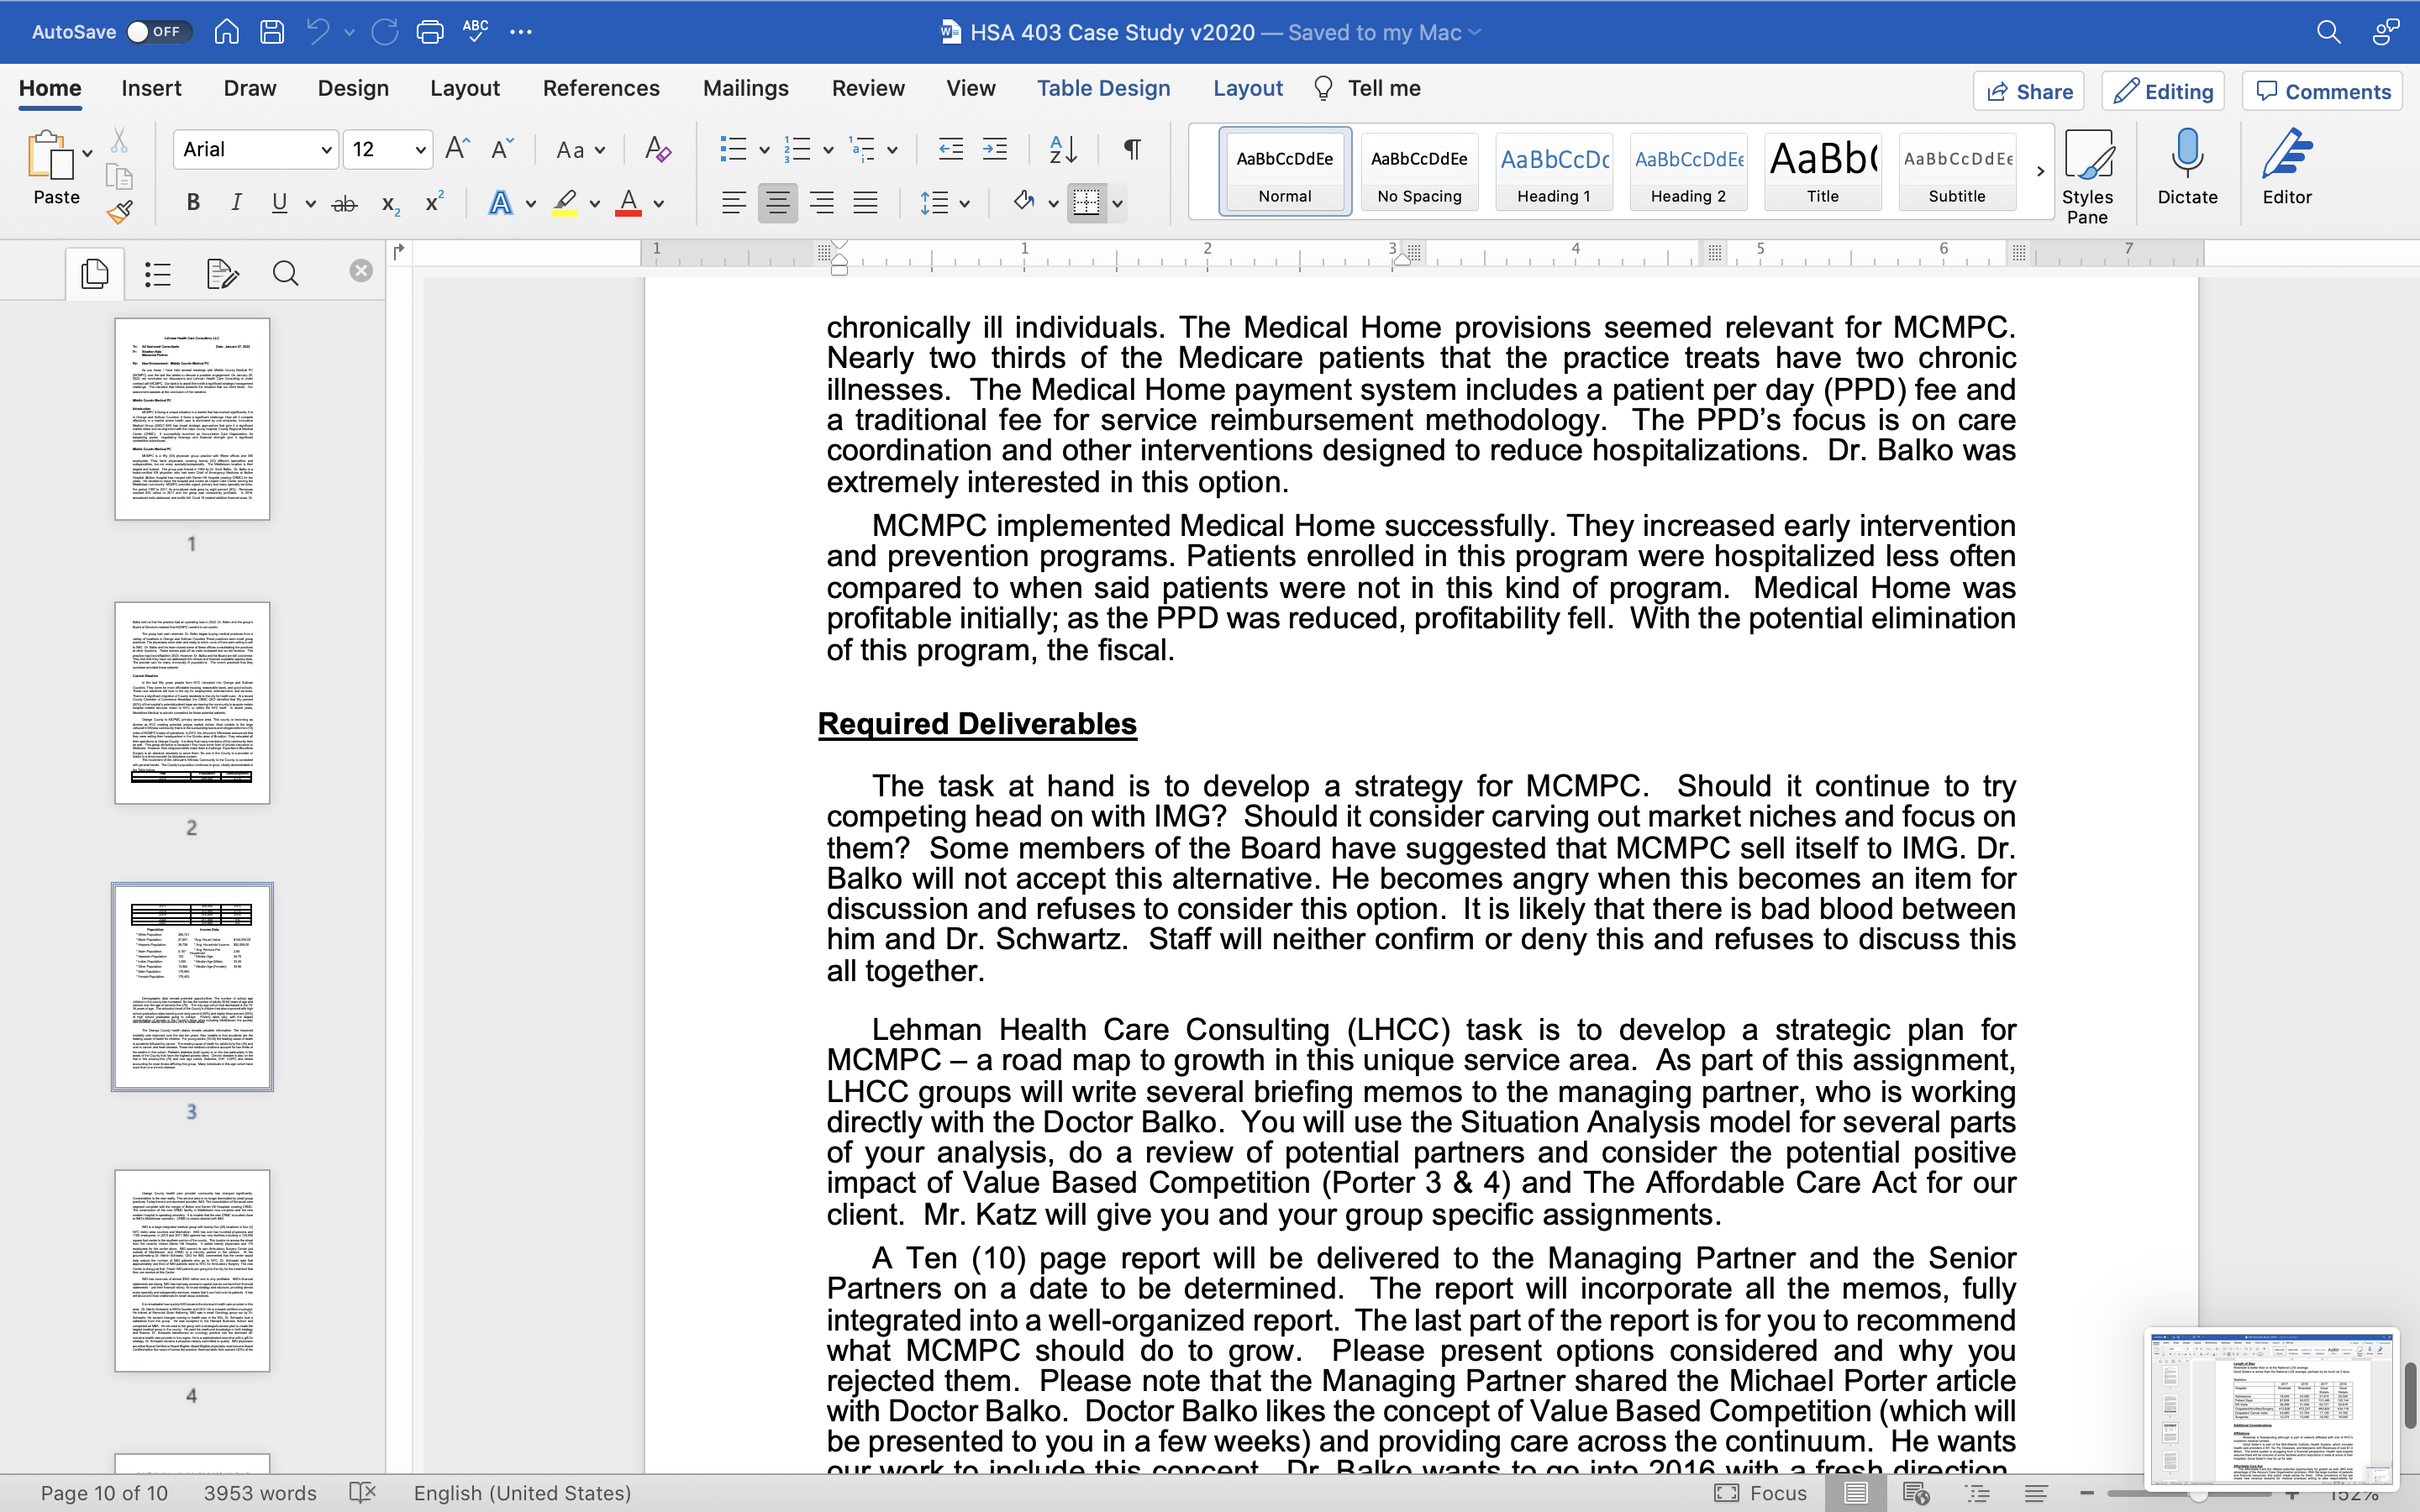Image resolution: width=2420 pixels, height=1512 pixels.
Task: Apply the Title style
Action: click(1822, 171)
